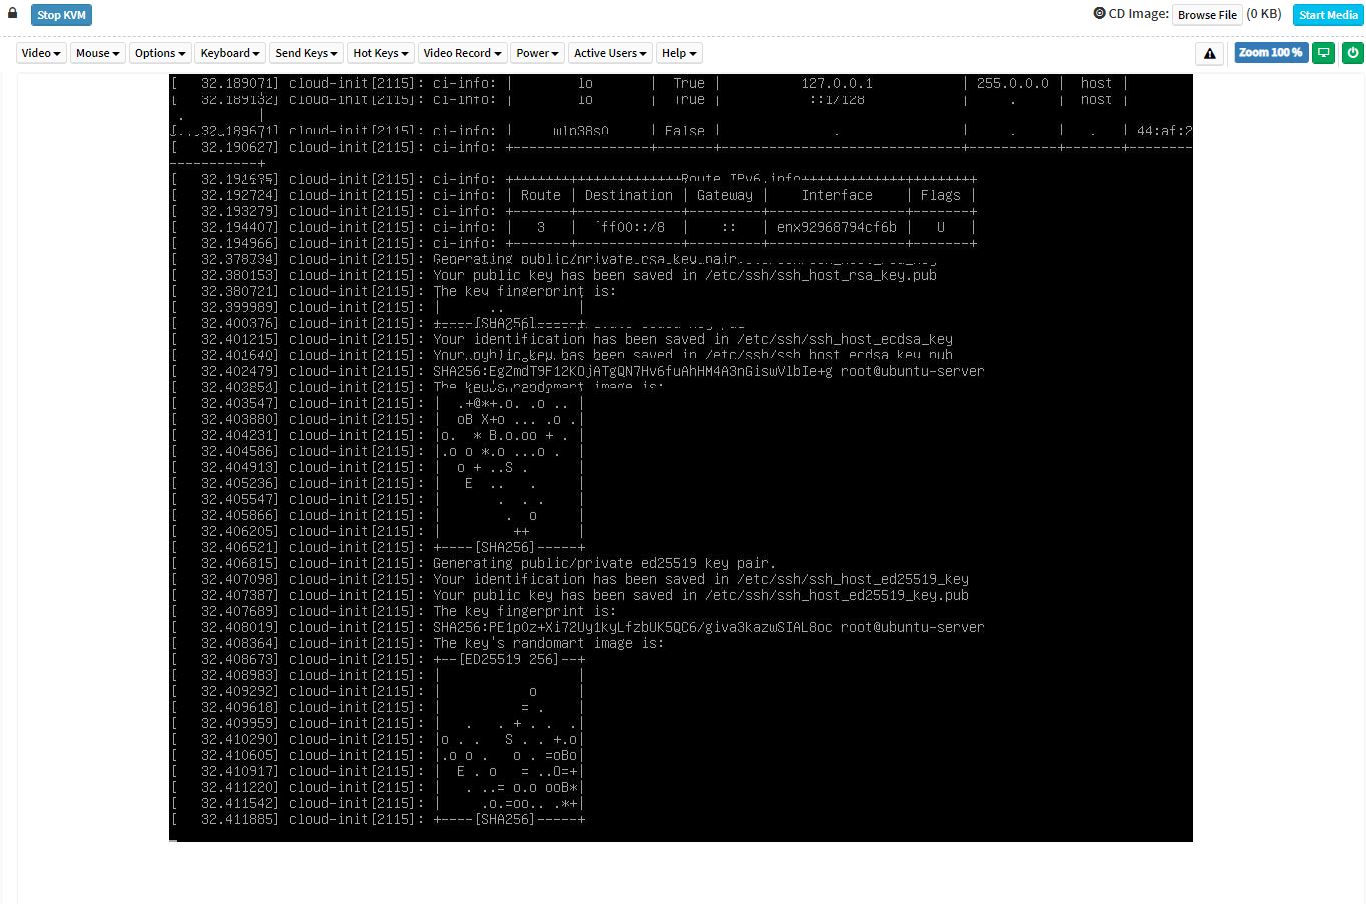Expand the Keyboard menu
The width and height of the screenshot is (1366, 904).
click(x=230, y=53)
